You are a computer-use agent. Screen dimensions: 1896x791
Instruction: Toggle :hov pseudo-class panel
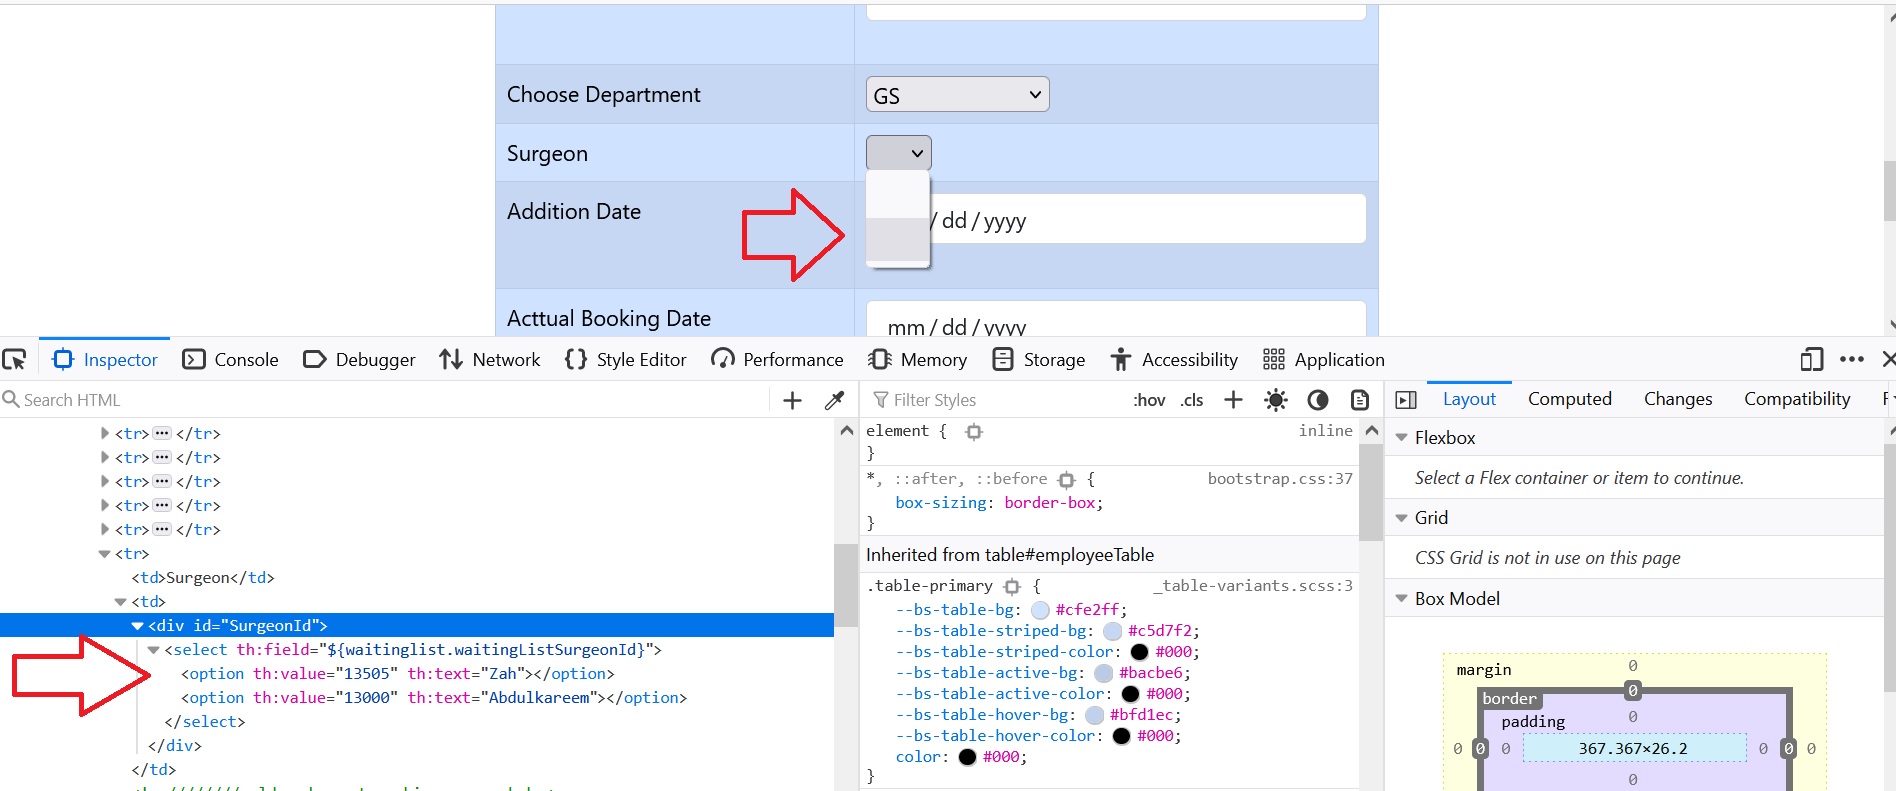click(x=1149, y=400)
